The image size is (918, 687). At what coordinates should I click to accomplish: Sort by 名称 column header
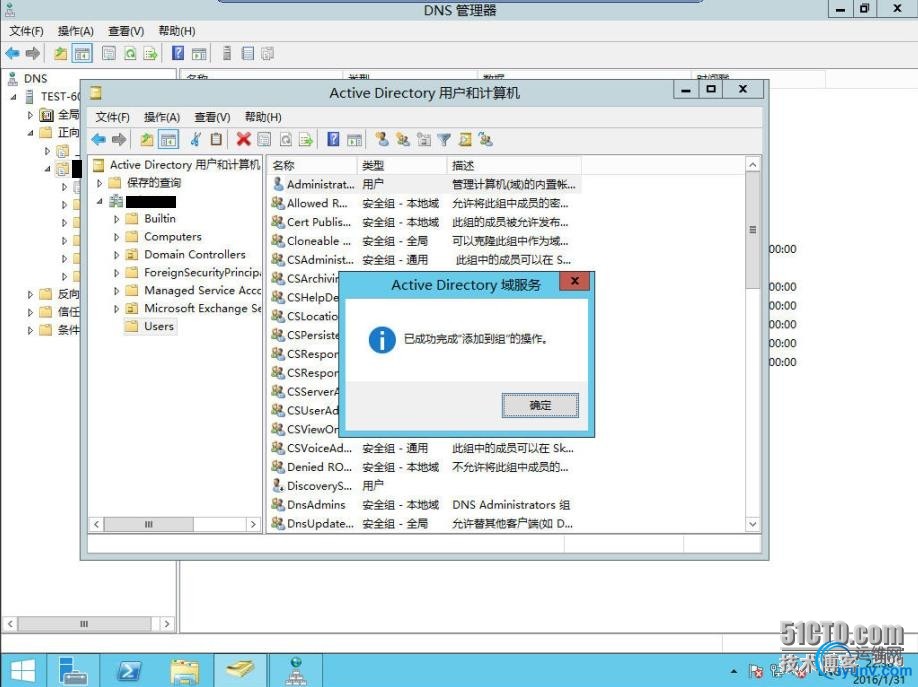click(311, 166)
